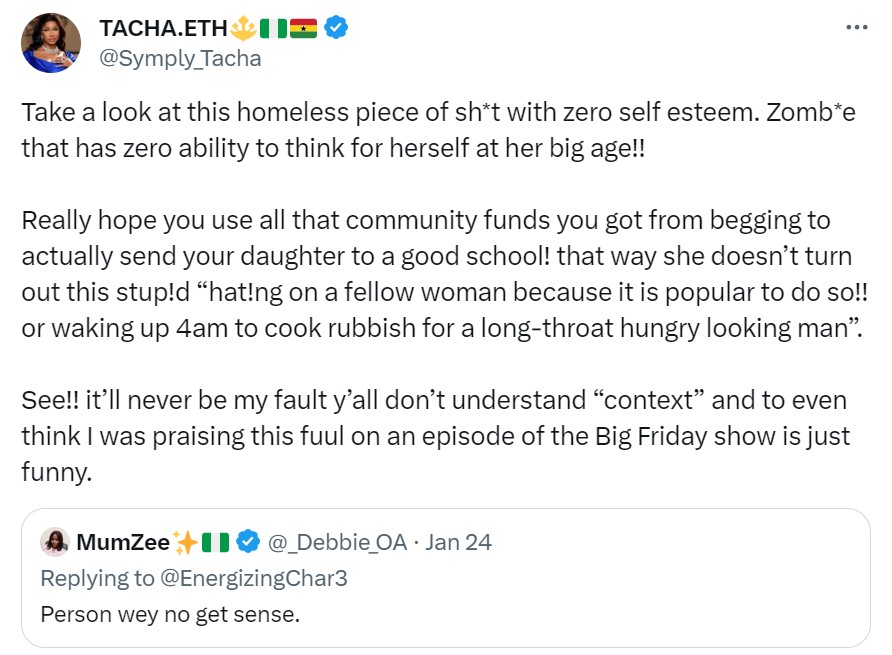Open the @Symply_Tacha handle
The image size is (892, 655).
[x=180, y=58]
